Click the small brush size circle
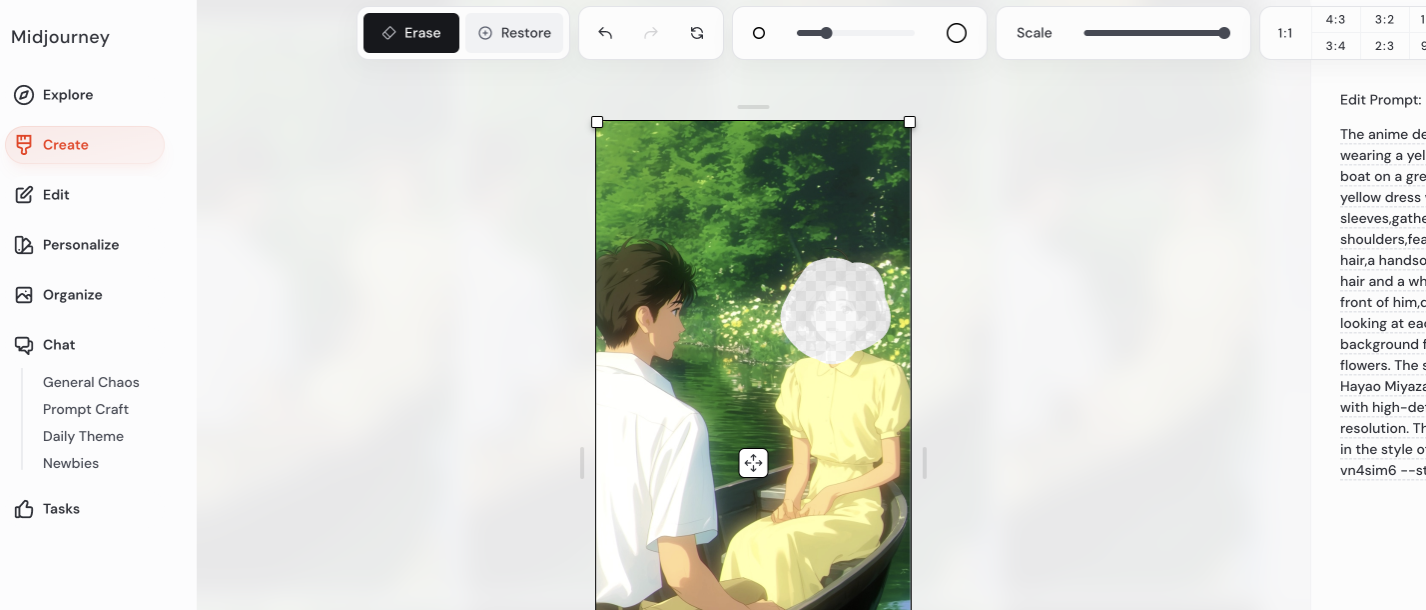Viewport: 1426px width, 610px height. pos(759,33)
